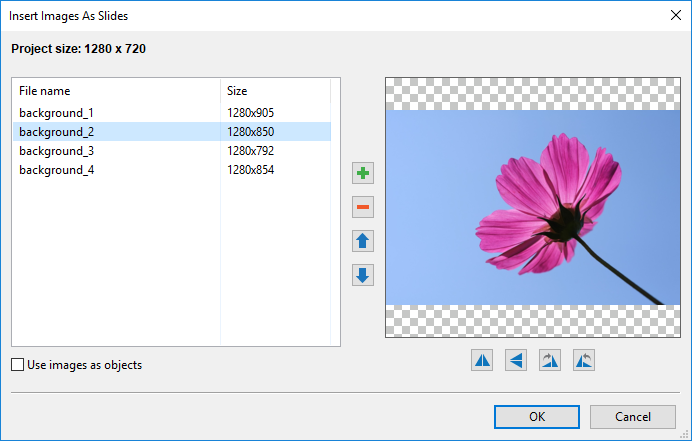
Task: Click the green plus add image icon
Action: tap(363, 173)
